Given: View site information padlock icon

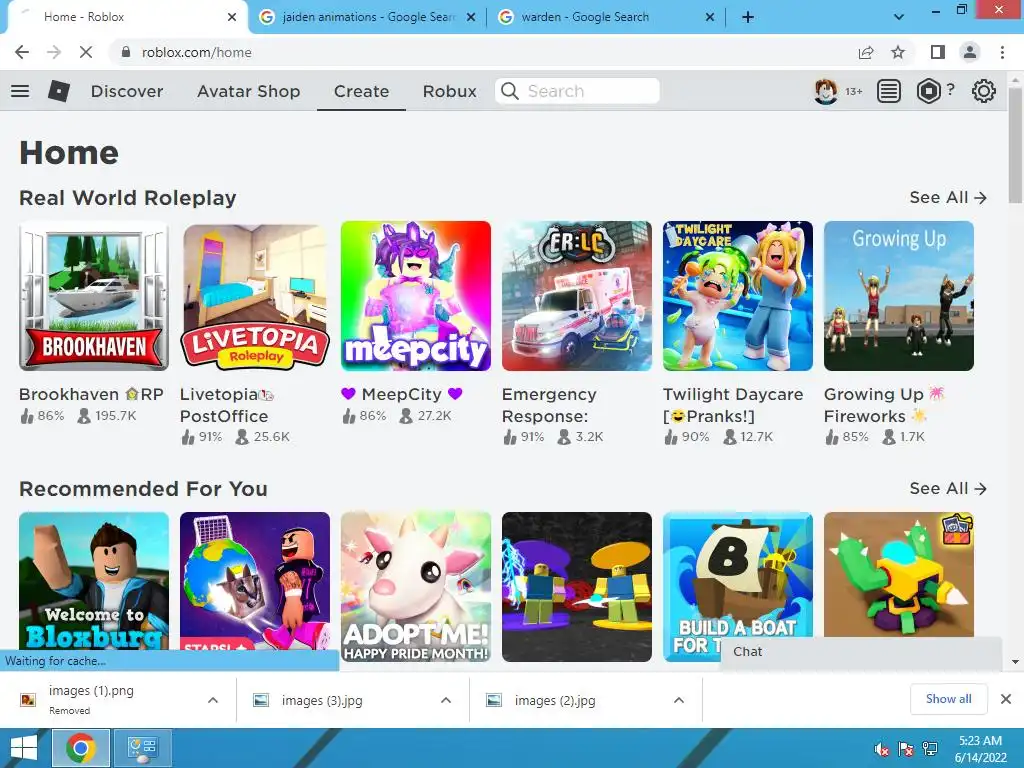Looking at the screenshot, I should pos(126,52).
